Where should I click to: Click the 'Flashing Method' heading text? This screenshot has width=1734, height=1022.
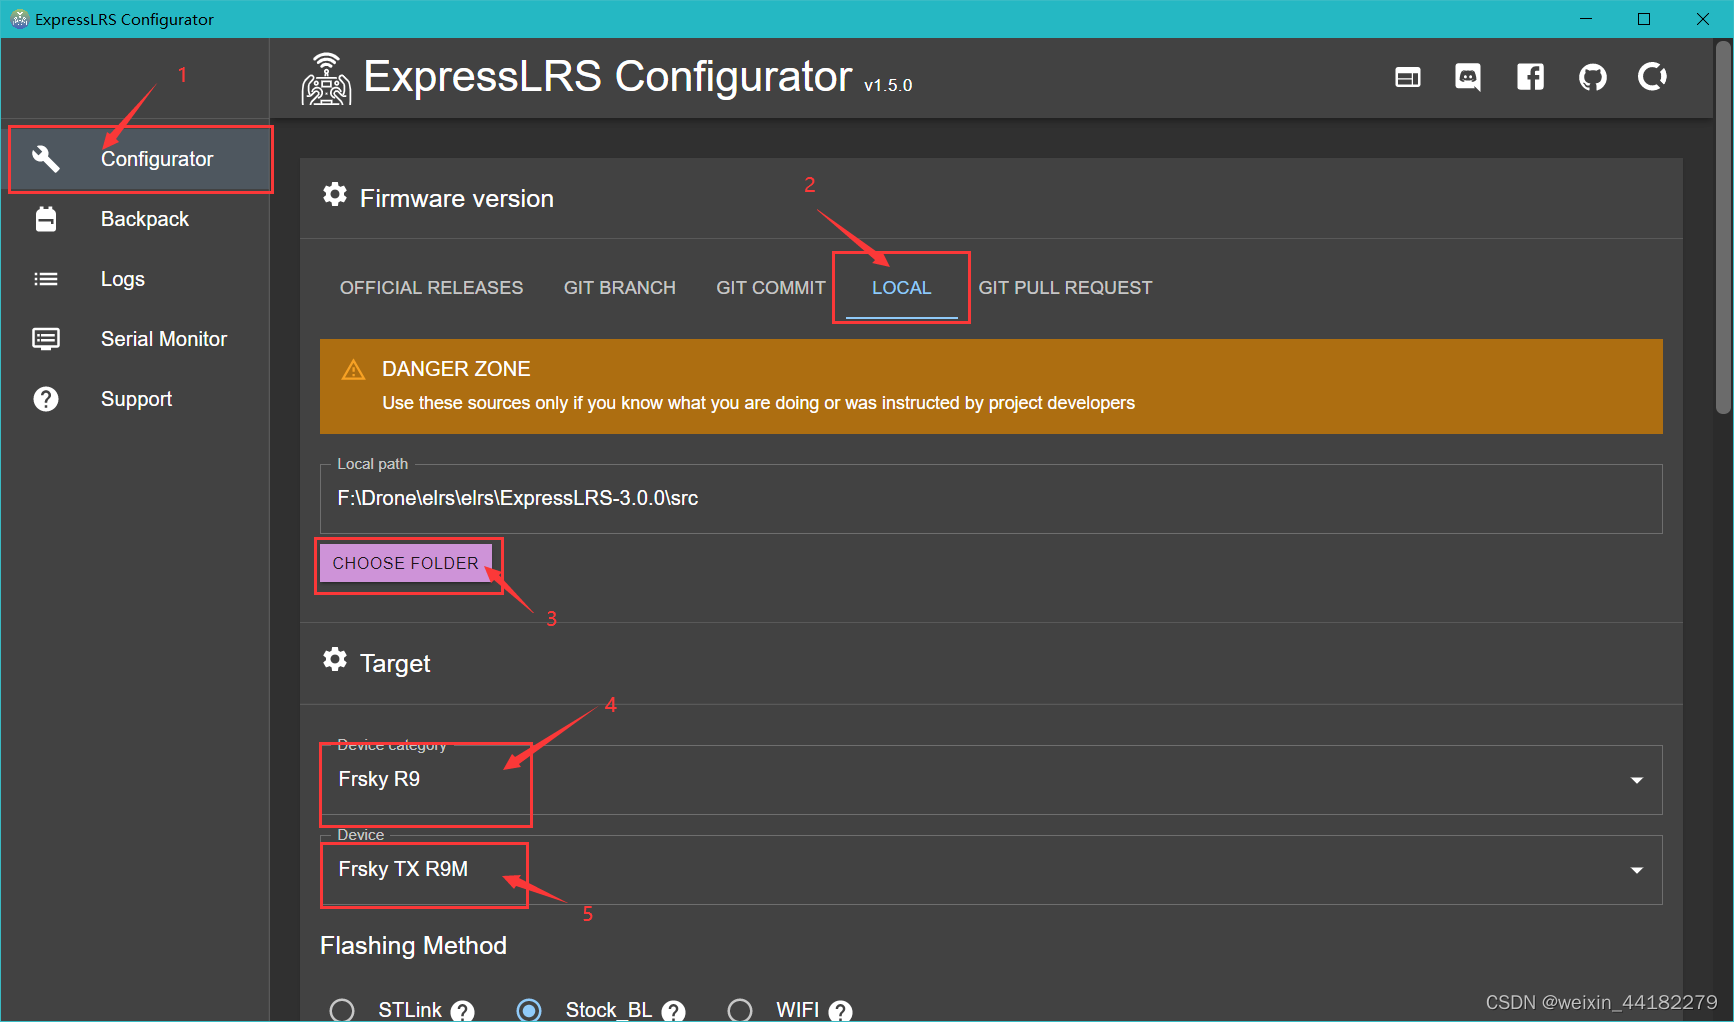(413, 946)
